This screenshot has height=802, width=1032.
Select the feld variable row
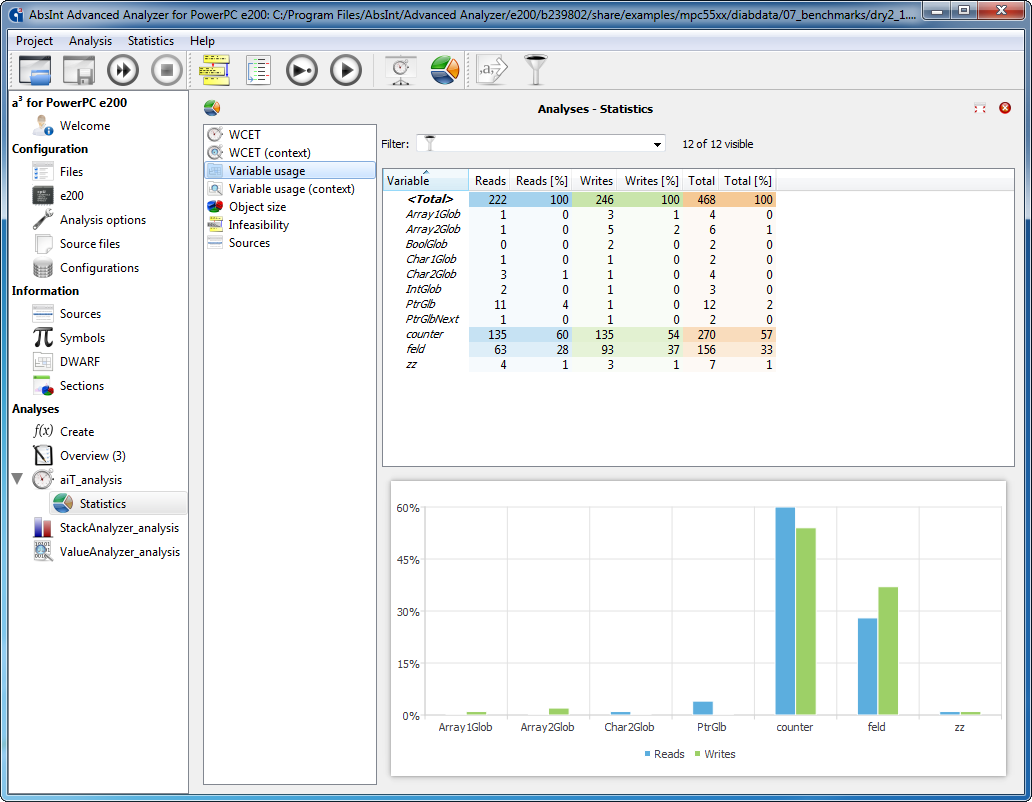(x=579, y=349)
